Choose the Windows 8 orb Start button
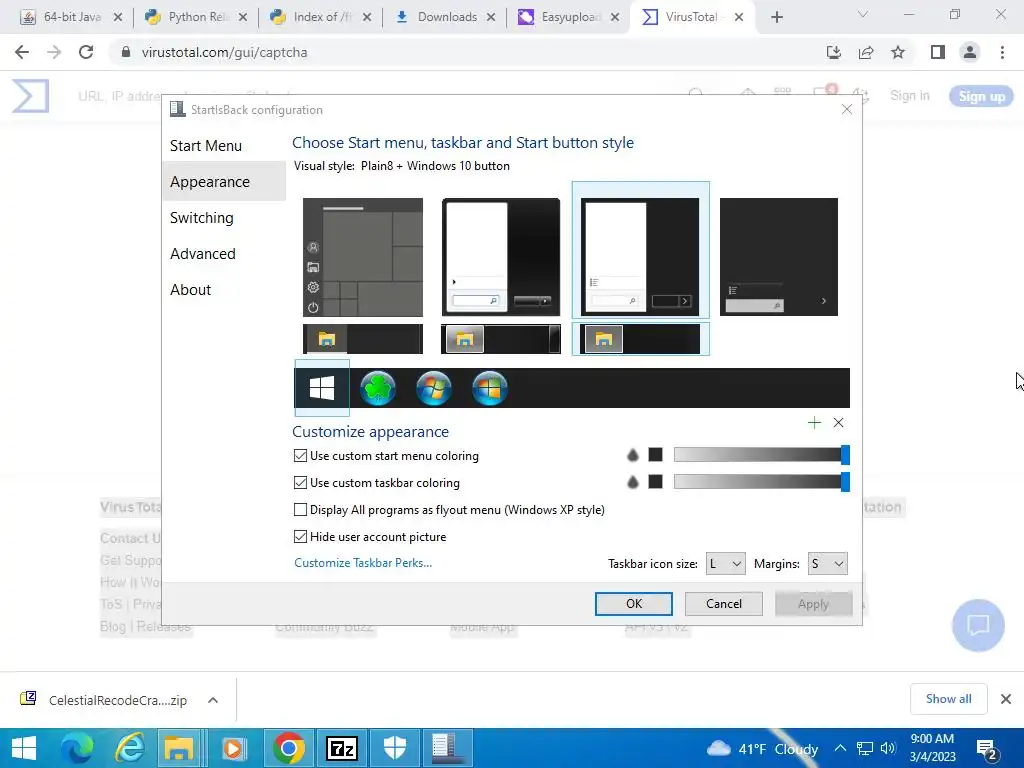1024x768 pixels. click(x=489, y=388)
